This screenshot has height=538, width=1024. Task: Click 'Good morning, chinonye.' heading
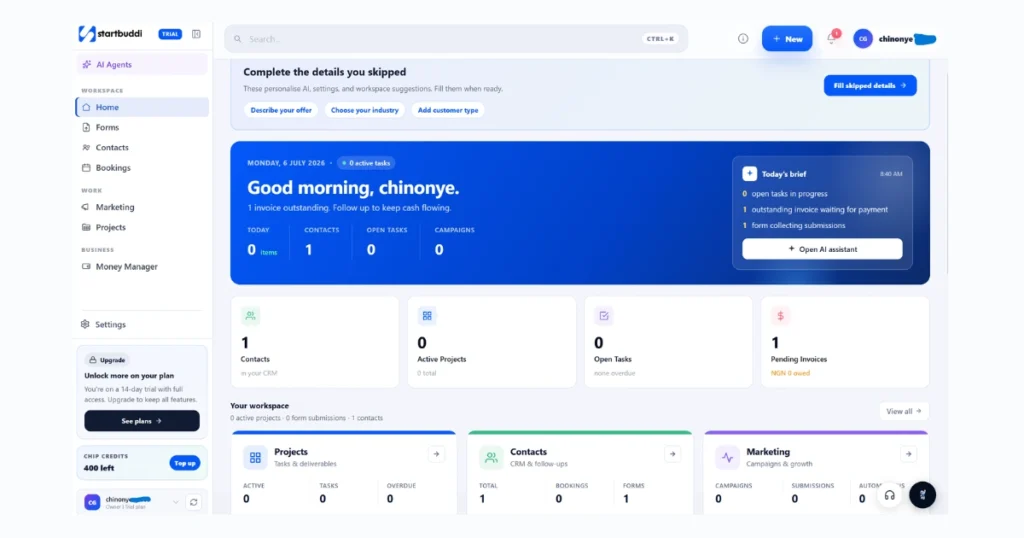[x=353, y=188]
